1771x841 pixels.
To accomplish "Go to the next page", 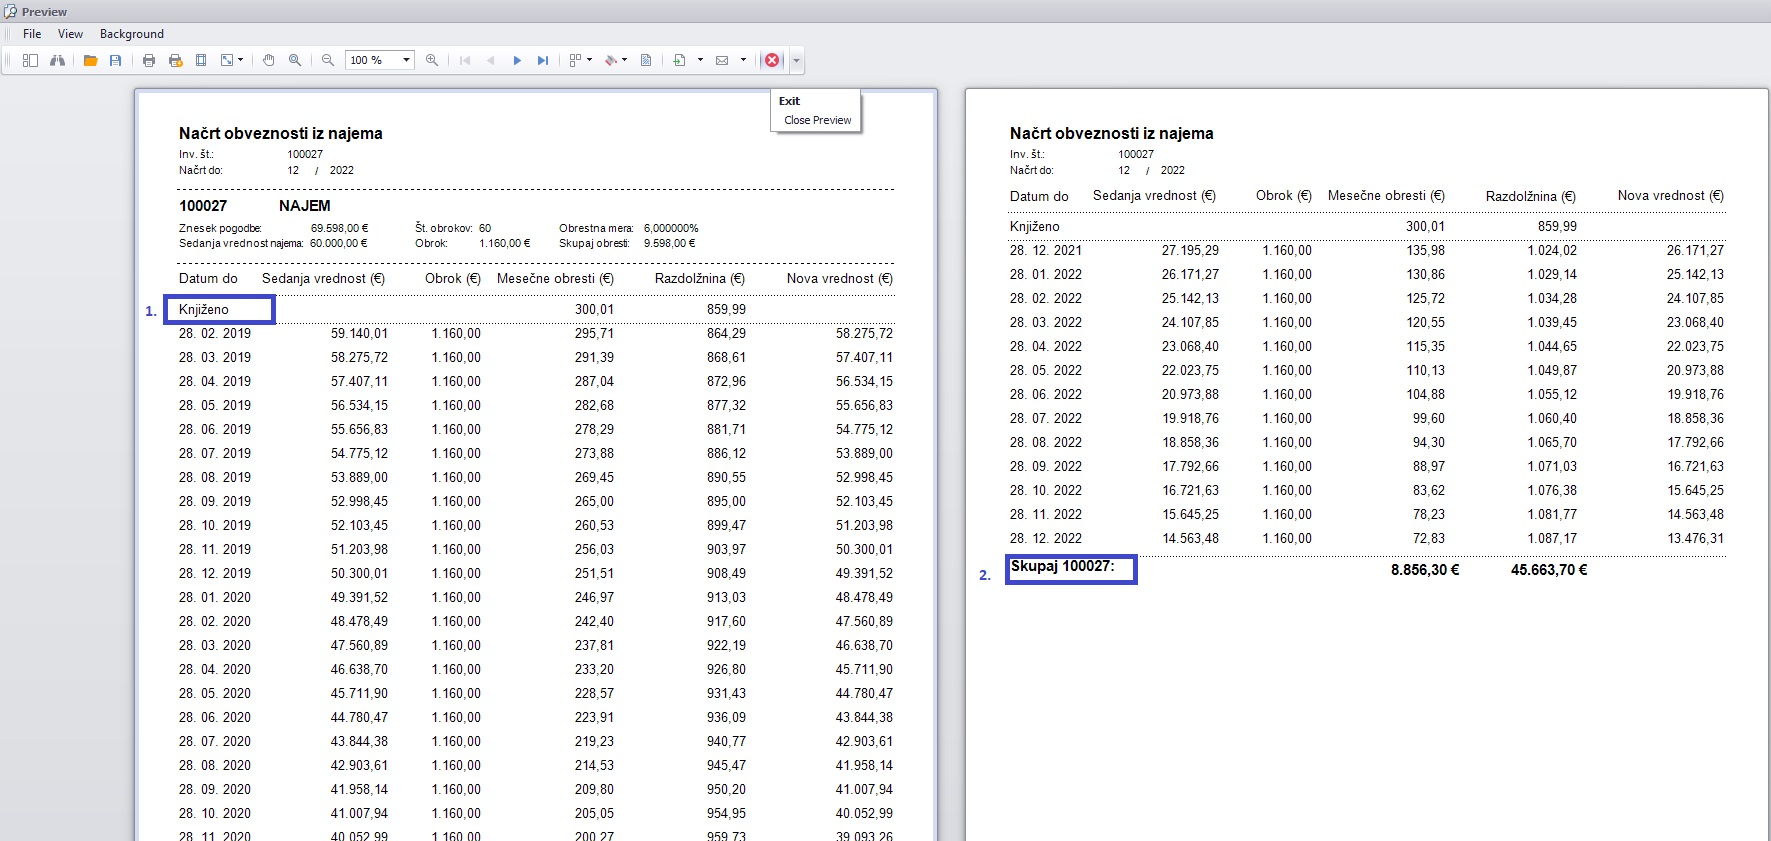I will 517,61.
